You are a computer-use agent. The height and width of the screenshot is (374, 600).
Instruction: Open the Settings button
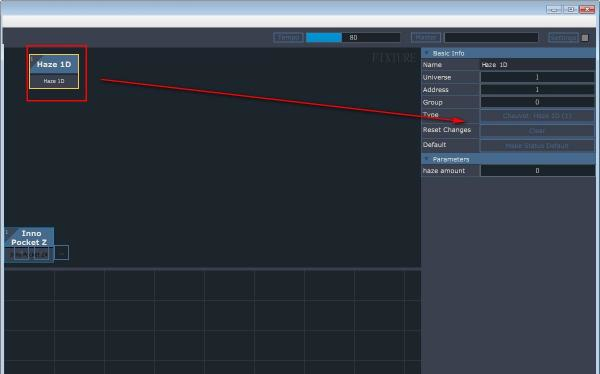[x=563, y=38]
